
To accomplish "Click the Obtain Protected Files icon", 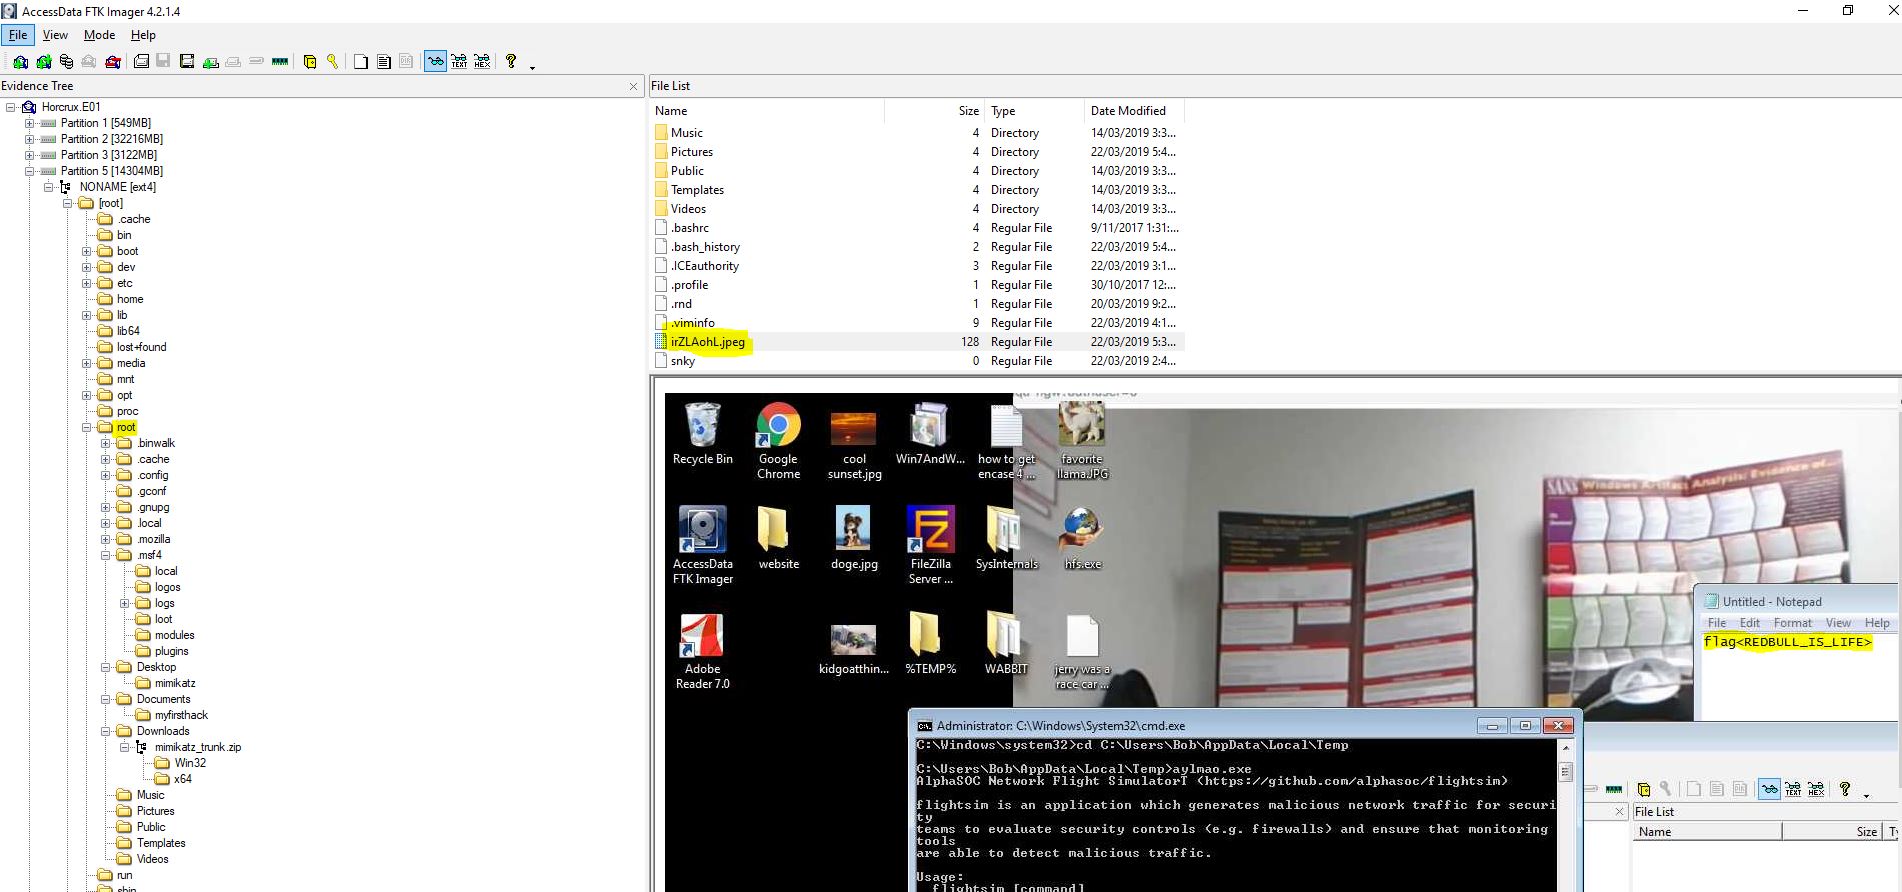I will tap(309, 62).
